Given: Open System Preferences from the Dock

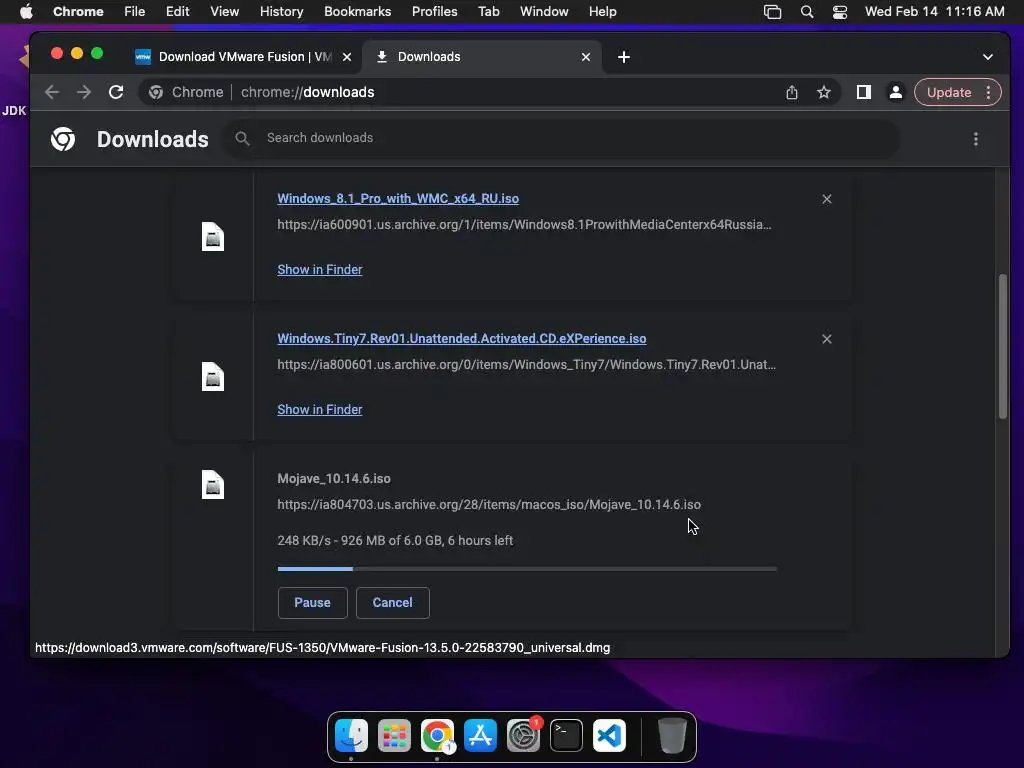Looking at the screenshot, I should click(x=523, y=736).
